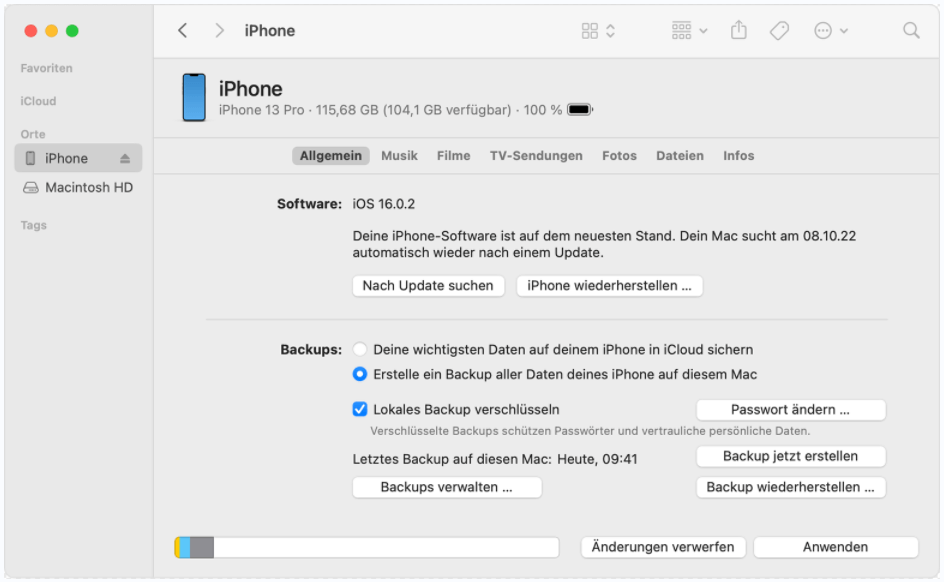Viewport: 944px width, 582px height.
Task: Open the more actions ellipsis menu
Action: click(x=831, y=31)
